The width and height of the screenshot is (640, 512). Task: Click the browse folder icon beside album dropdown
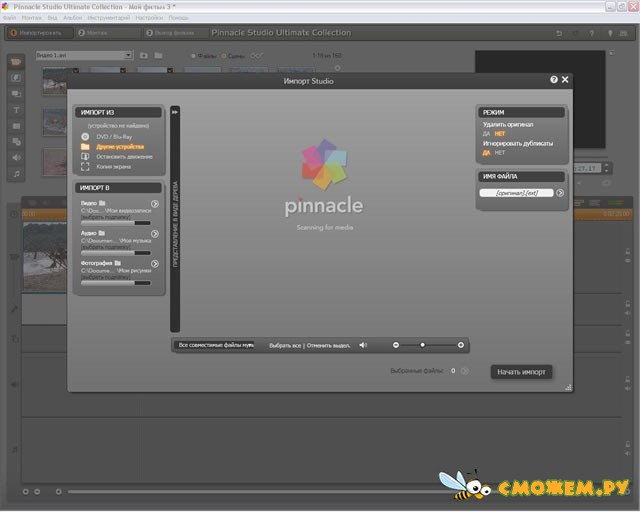[158, 56]
